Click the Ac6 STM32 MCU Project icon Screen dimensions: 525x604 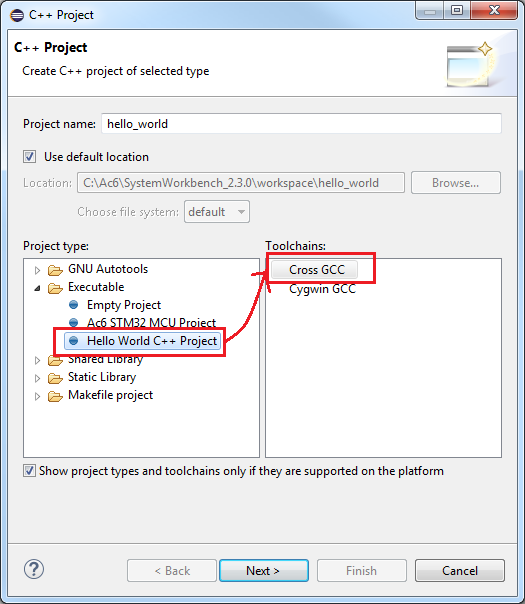(x=74, y=322)
